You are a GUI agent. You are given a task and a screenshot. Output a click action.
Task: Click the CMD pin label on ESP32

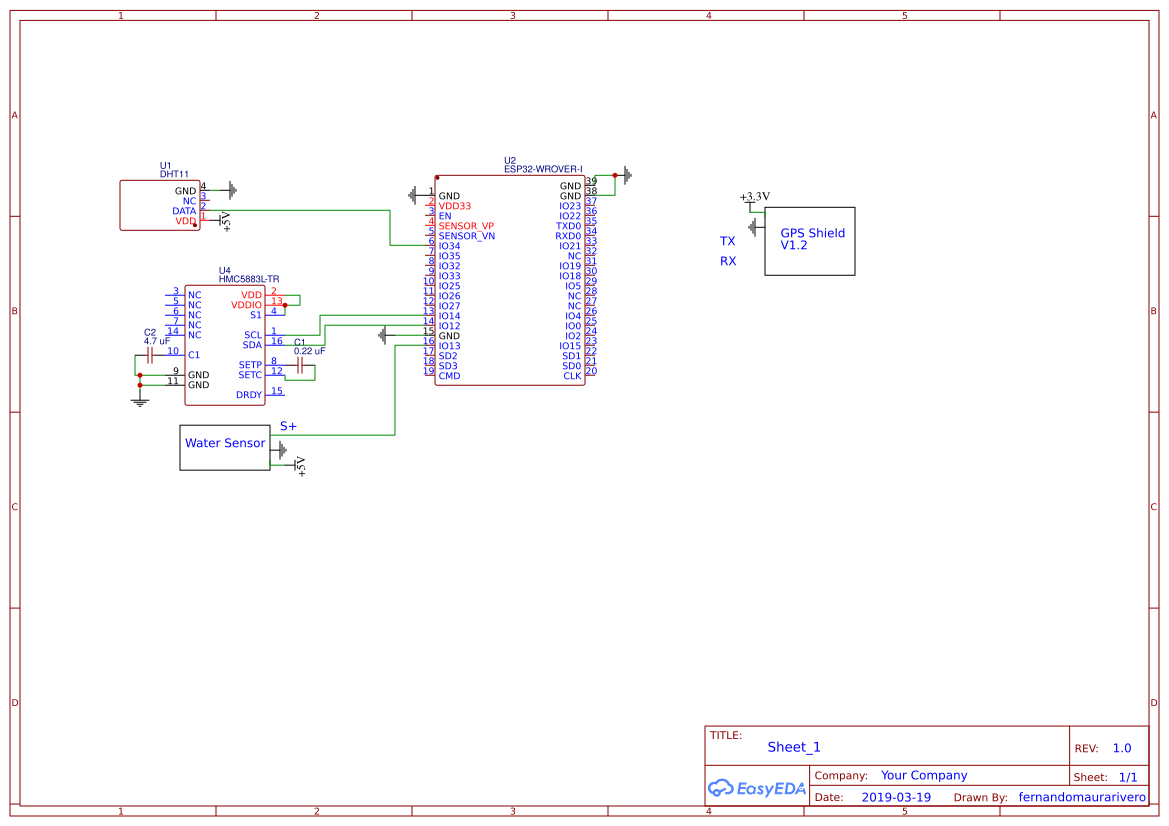click(450, 376)
